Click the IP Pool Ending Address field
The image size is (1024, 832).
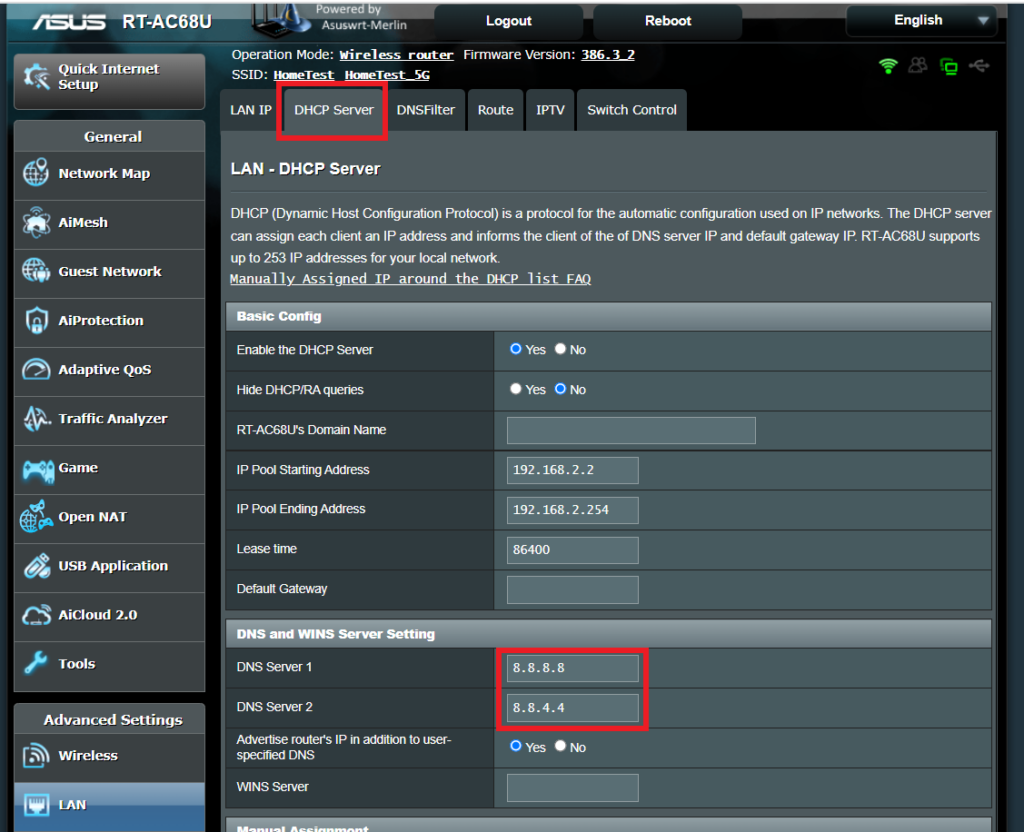(573, 510)
